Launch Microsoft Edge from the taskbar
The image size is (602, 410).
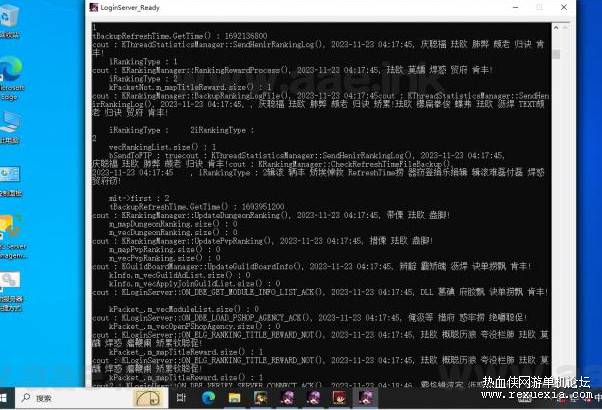208,398
